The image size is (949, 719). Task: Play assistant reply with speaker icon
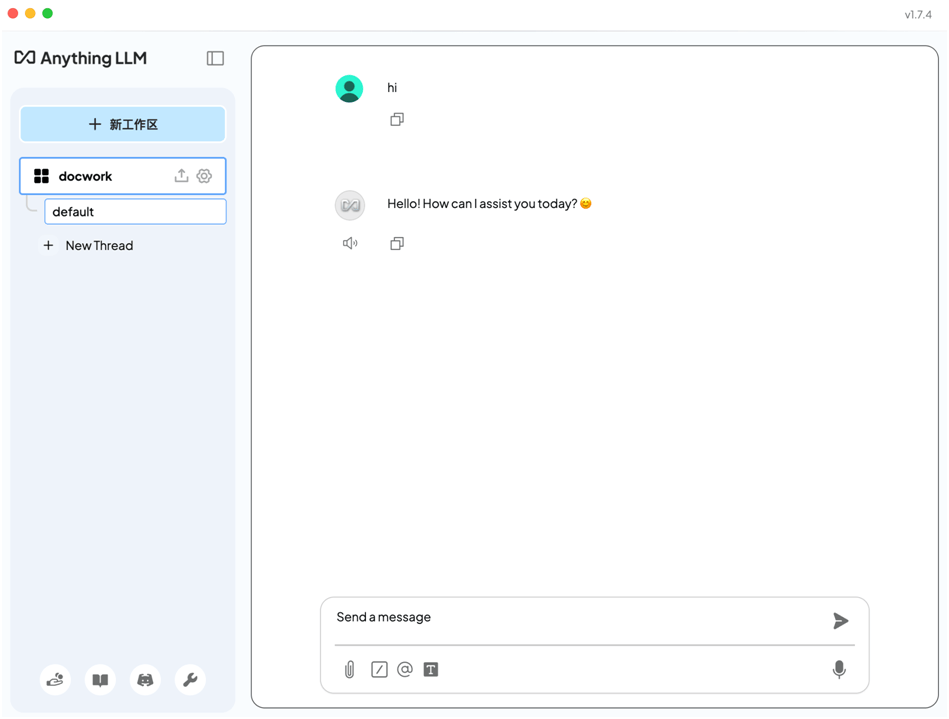point(350,243)
